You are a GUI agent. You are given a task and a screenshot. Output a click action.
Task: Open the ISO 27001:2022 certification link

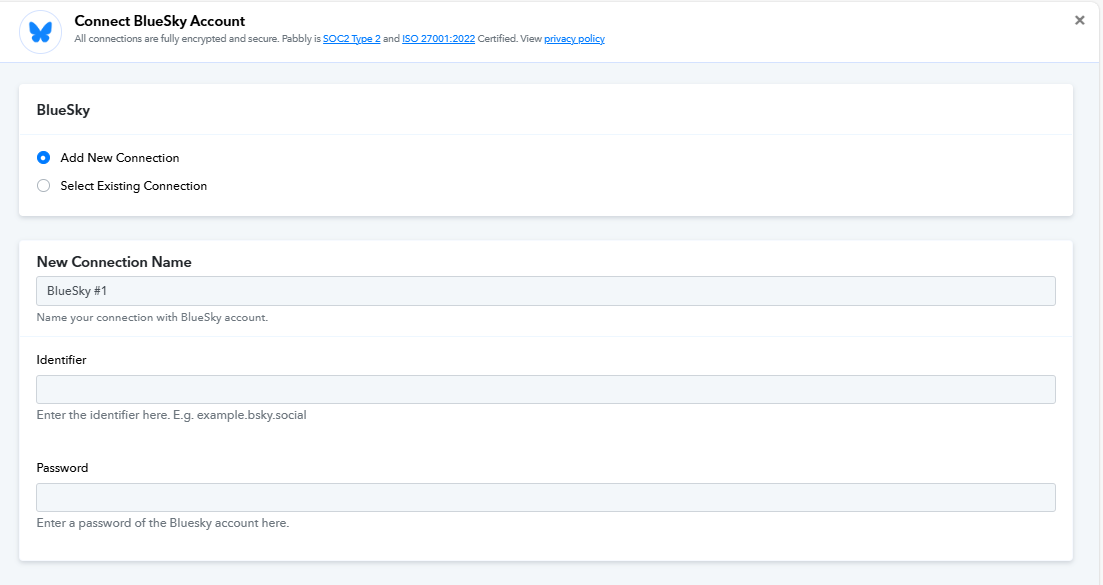[x=438, y=39]
